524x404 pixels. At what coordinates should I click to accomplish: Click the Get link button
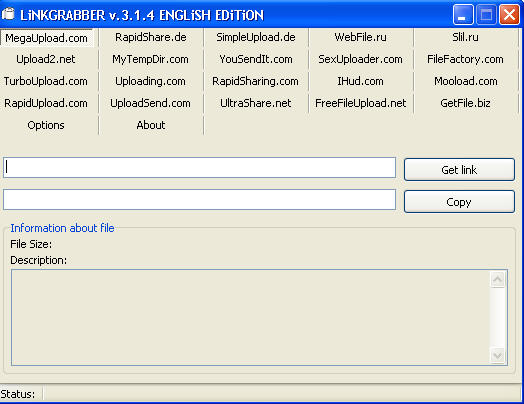(x=459, y=170)
